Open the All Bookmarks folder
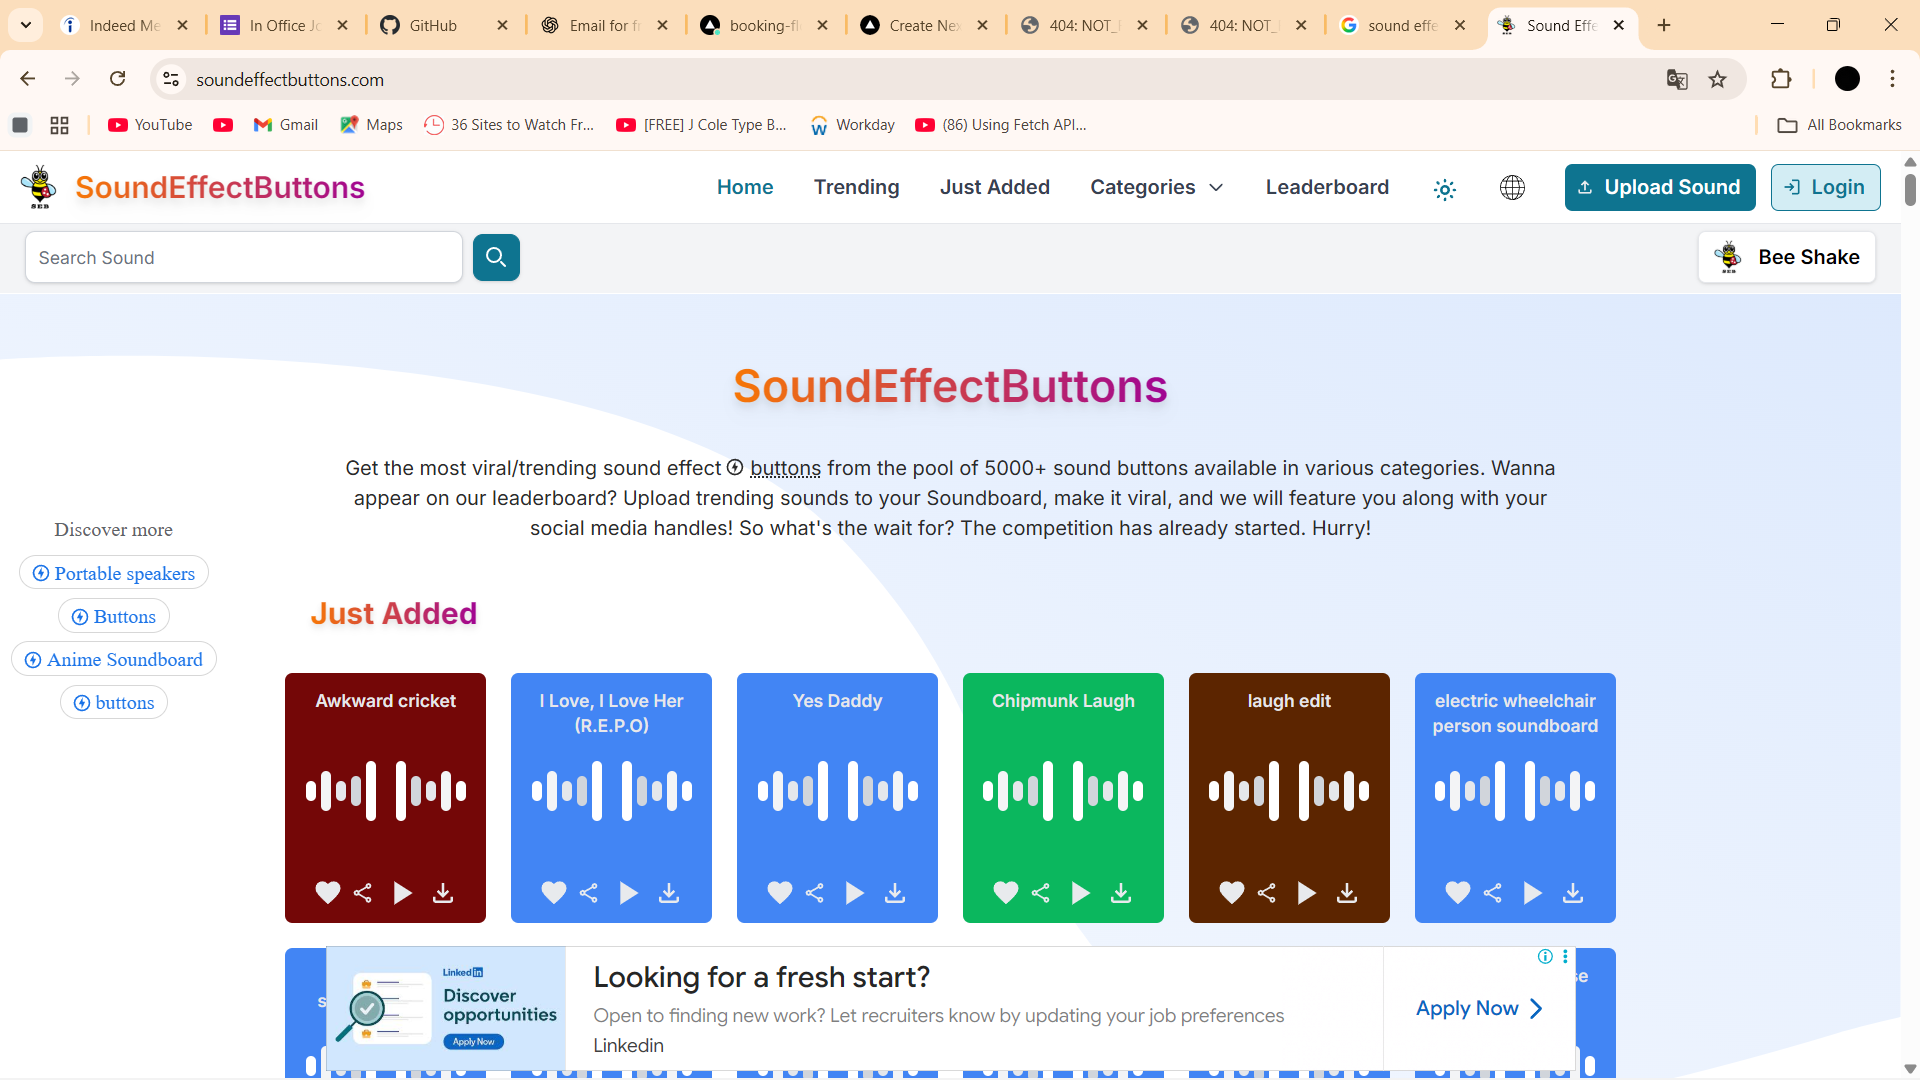 pyautogui.click(x=1839, y=125)
